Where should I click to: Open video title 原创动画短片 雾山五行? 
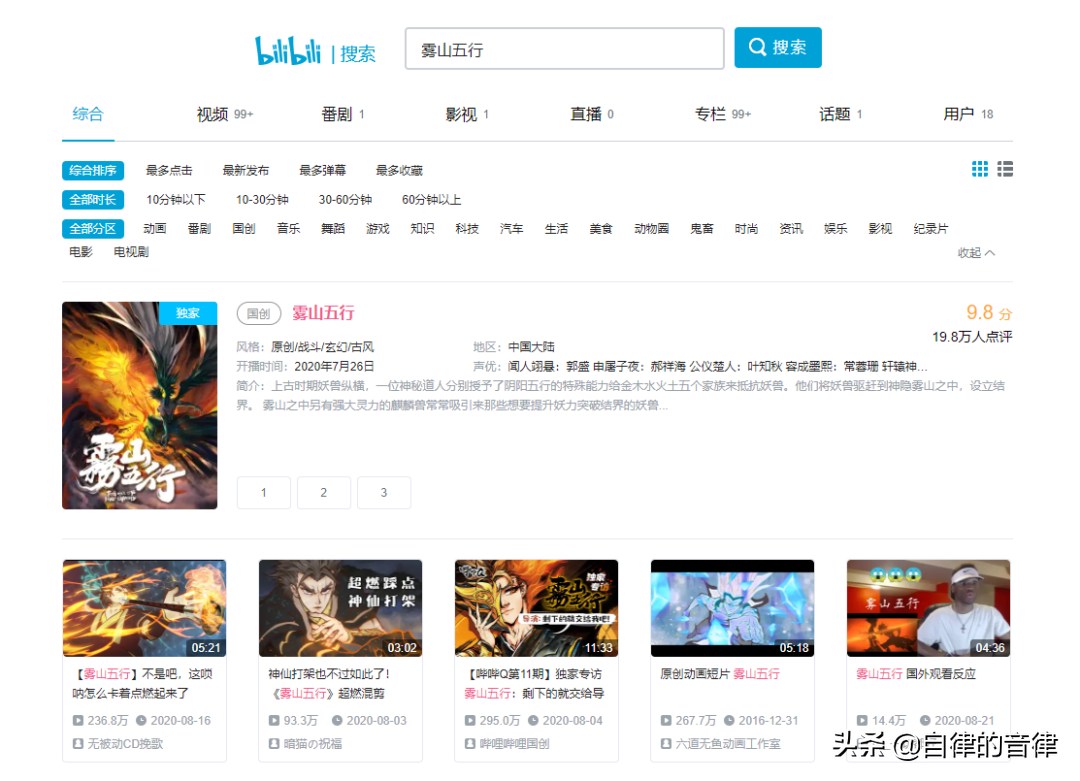tap(720, 674)
